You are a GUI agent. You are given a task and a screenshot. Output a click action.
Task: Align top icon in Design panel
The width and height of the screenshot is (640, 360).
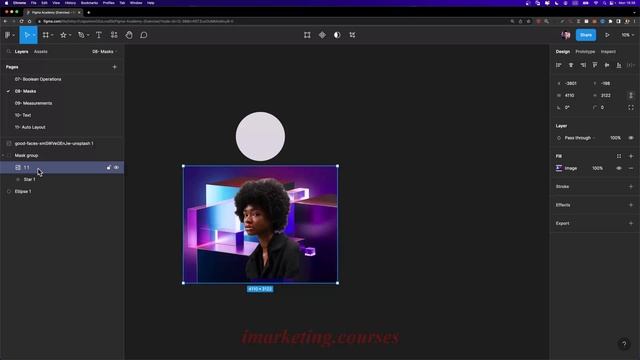(595, 65)
